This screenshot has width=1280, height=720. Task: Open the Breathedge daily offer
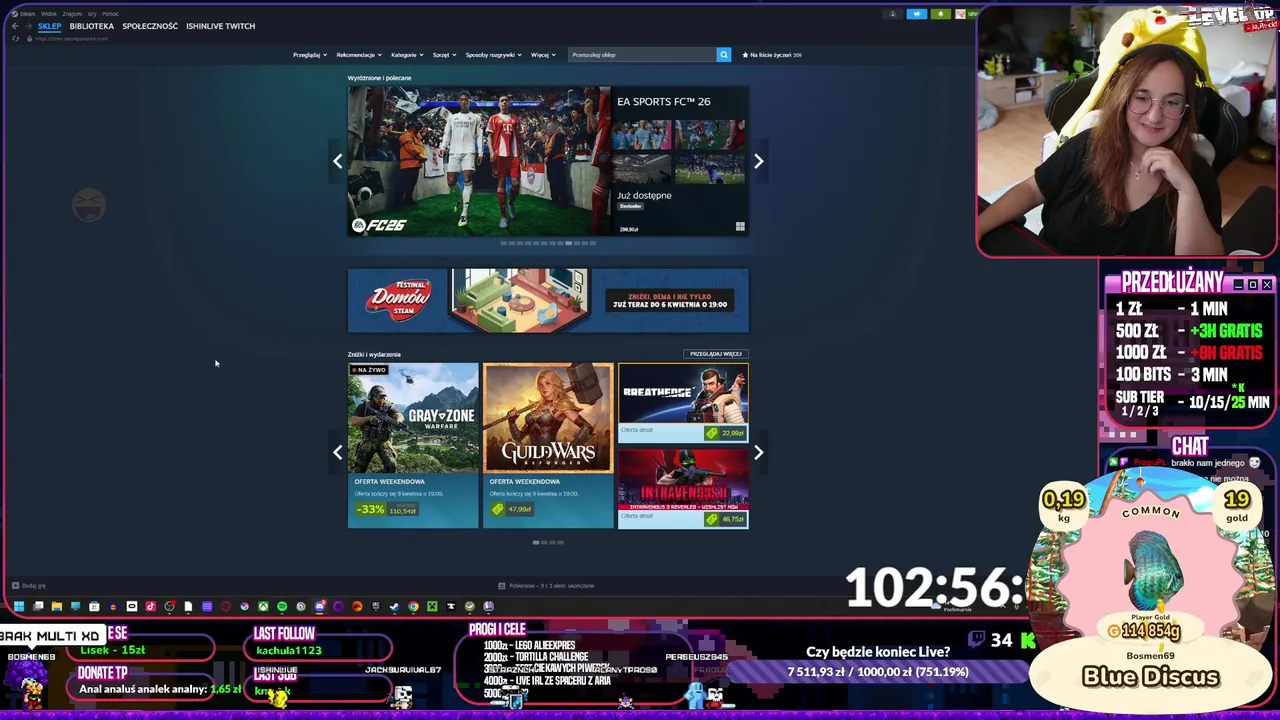[x=683, y=402]
